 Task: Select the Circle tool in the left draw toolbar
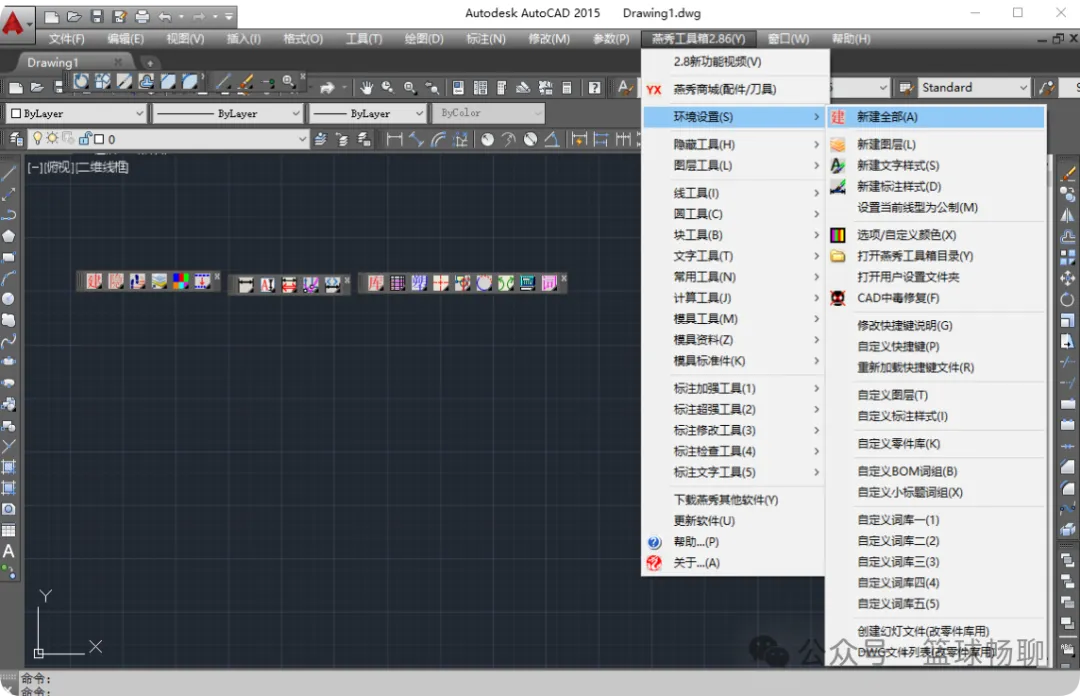click(x=8, y=298)
